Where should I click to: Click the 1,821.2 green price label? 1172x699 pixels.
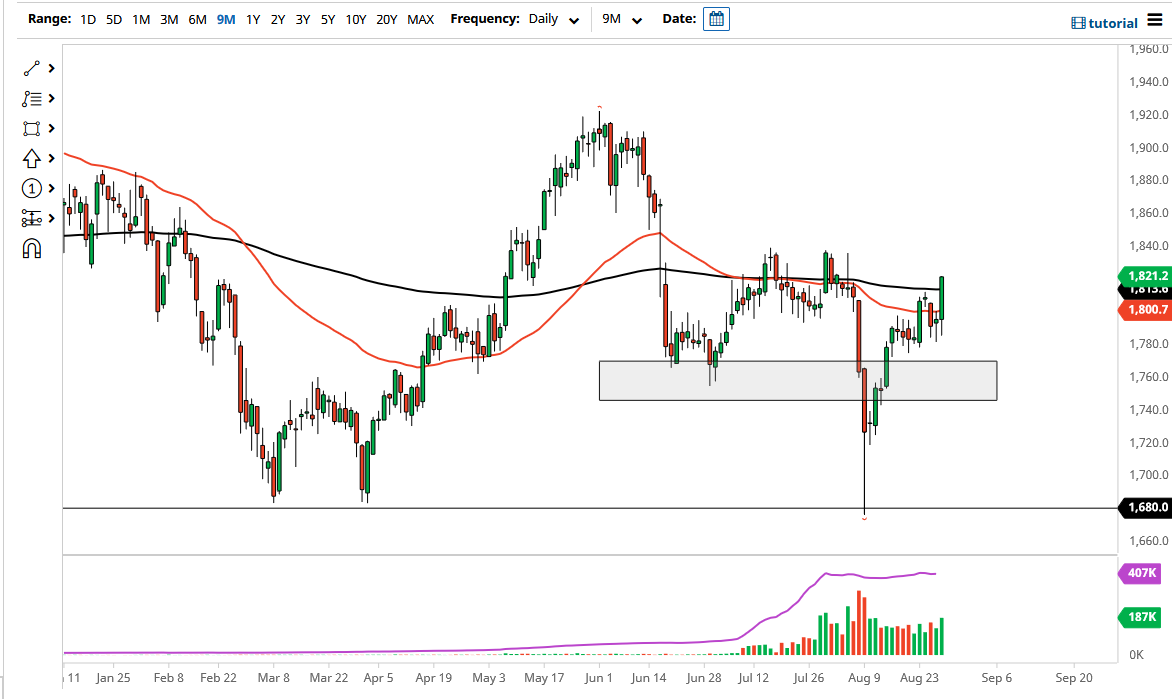[1144, 276]
